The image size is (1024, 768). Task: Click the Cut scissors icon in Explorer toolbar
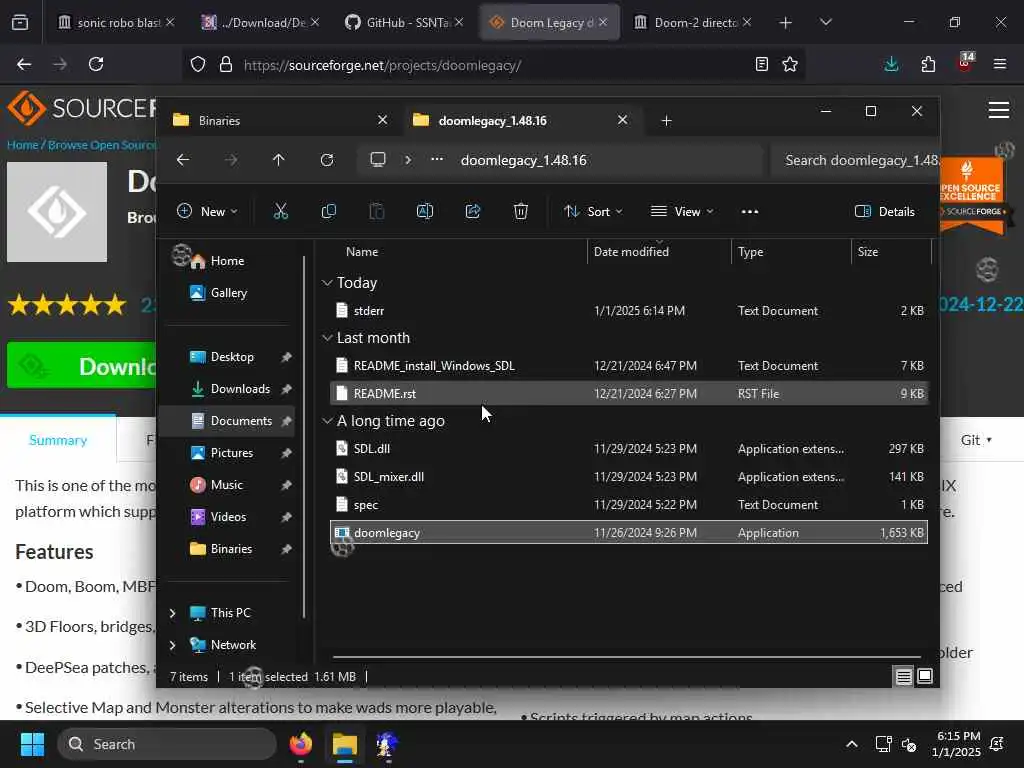click(280, 211)
